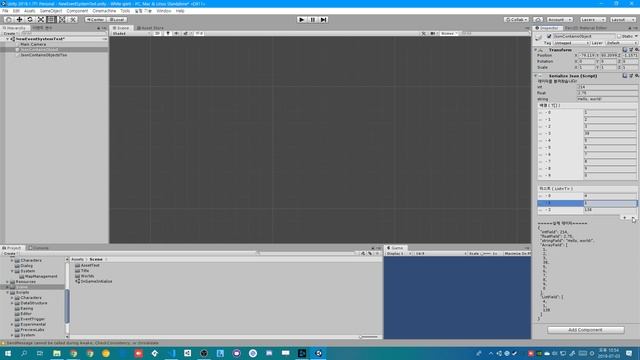Open the Layers dropdown
Image resolution: width=640 pixels, height=360 pixels.
pyautogui.click(x=592, y=20)
